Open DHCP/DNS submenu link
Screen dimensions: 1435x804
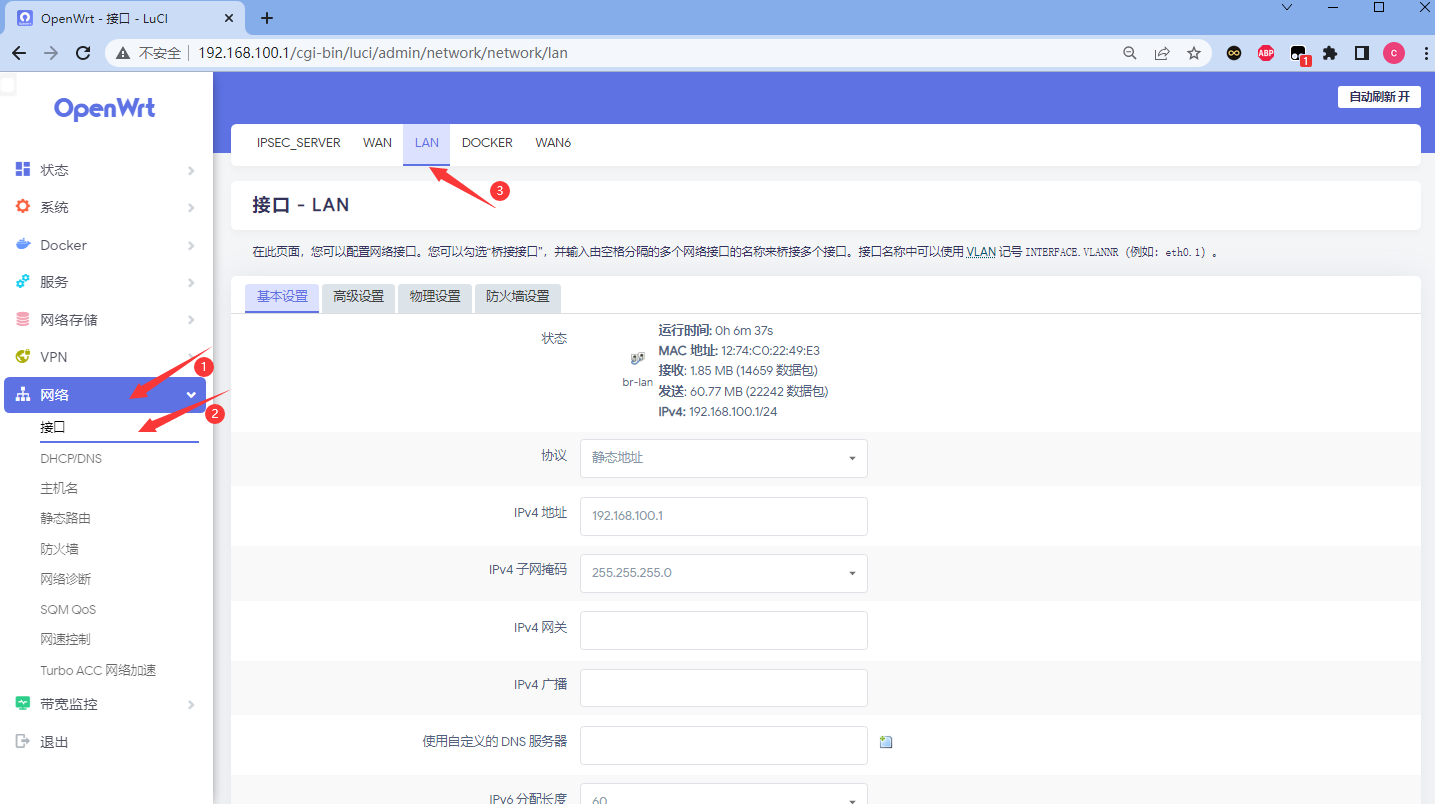coord(71,459)
